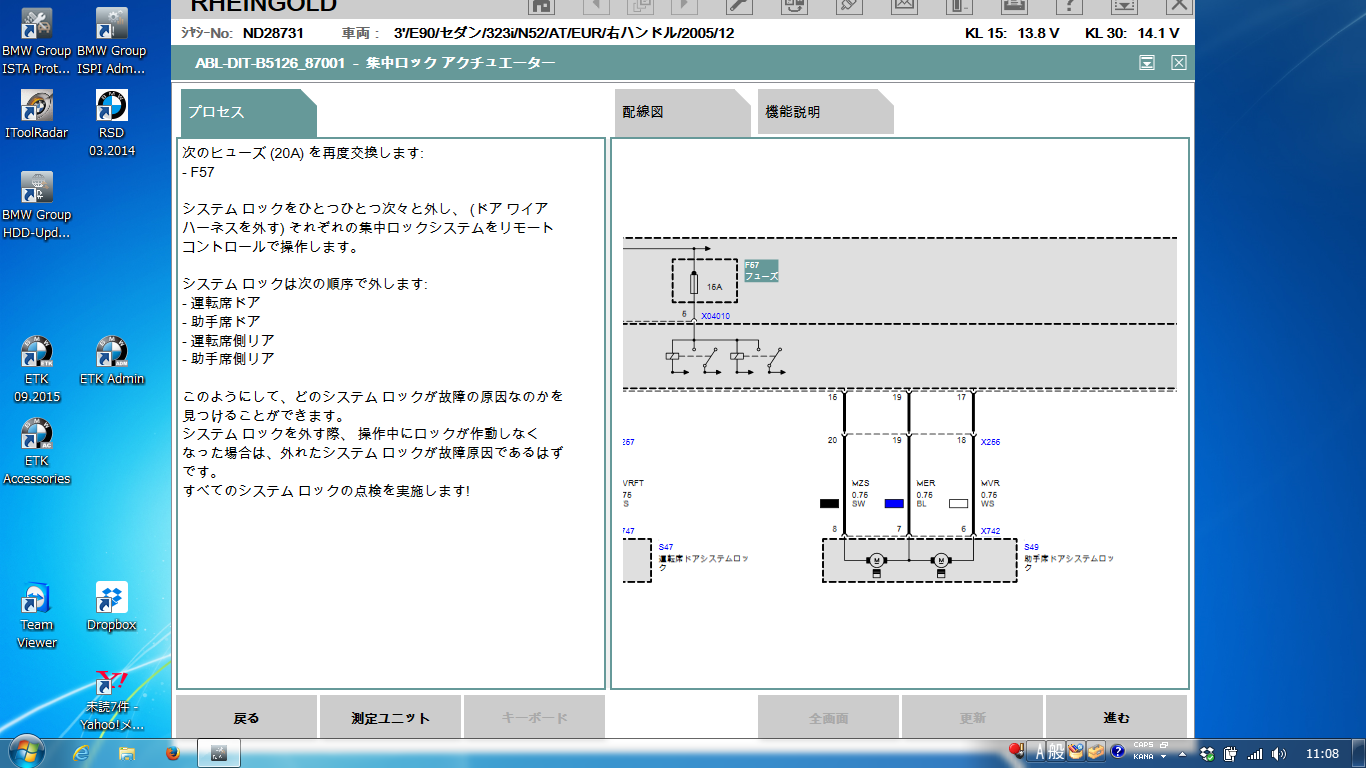The image size is (1366, 768).
Task: Open Dropbox desktop icon
Action: pos(111,607)
